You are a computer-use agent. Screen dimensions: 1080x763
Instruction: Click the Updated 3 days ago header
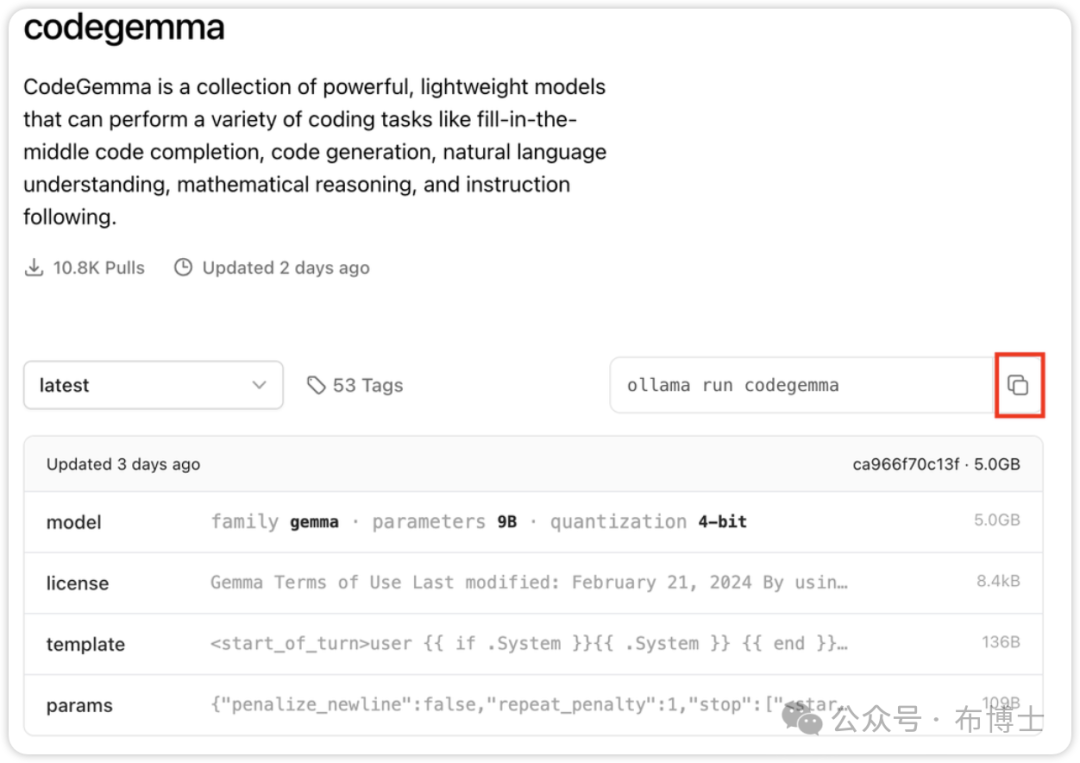123,464
